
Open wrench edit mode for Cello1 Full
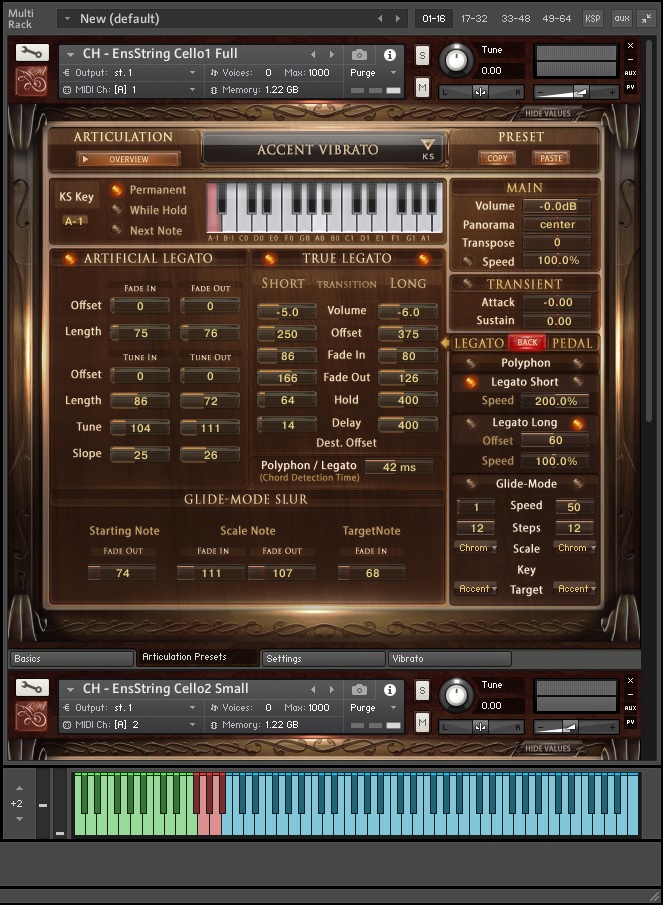click(x=32, y=53)
